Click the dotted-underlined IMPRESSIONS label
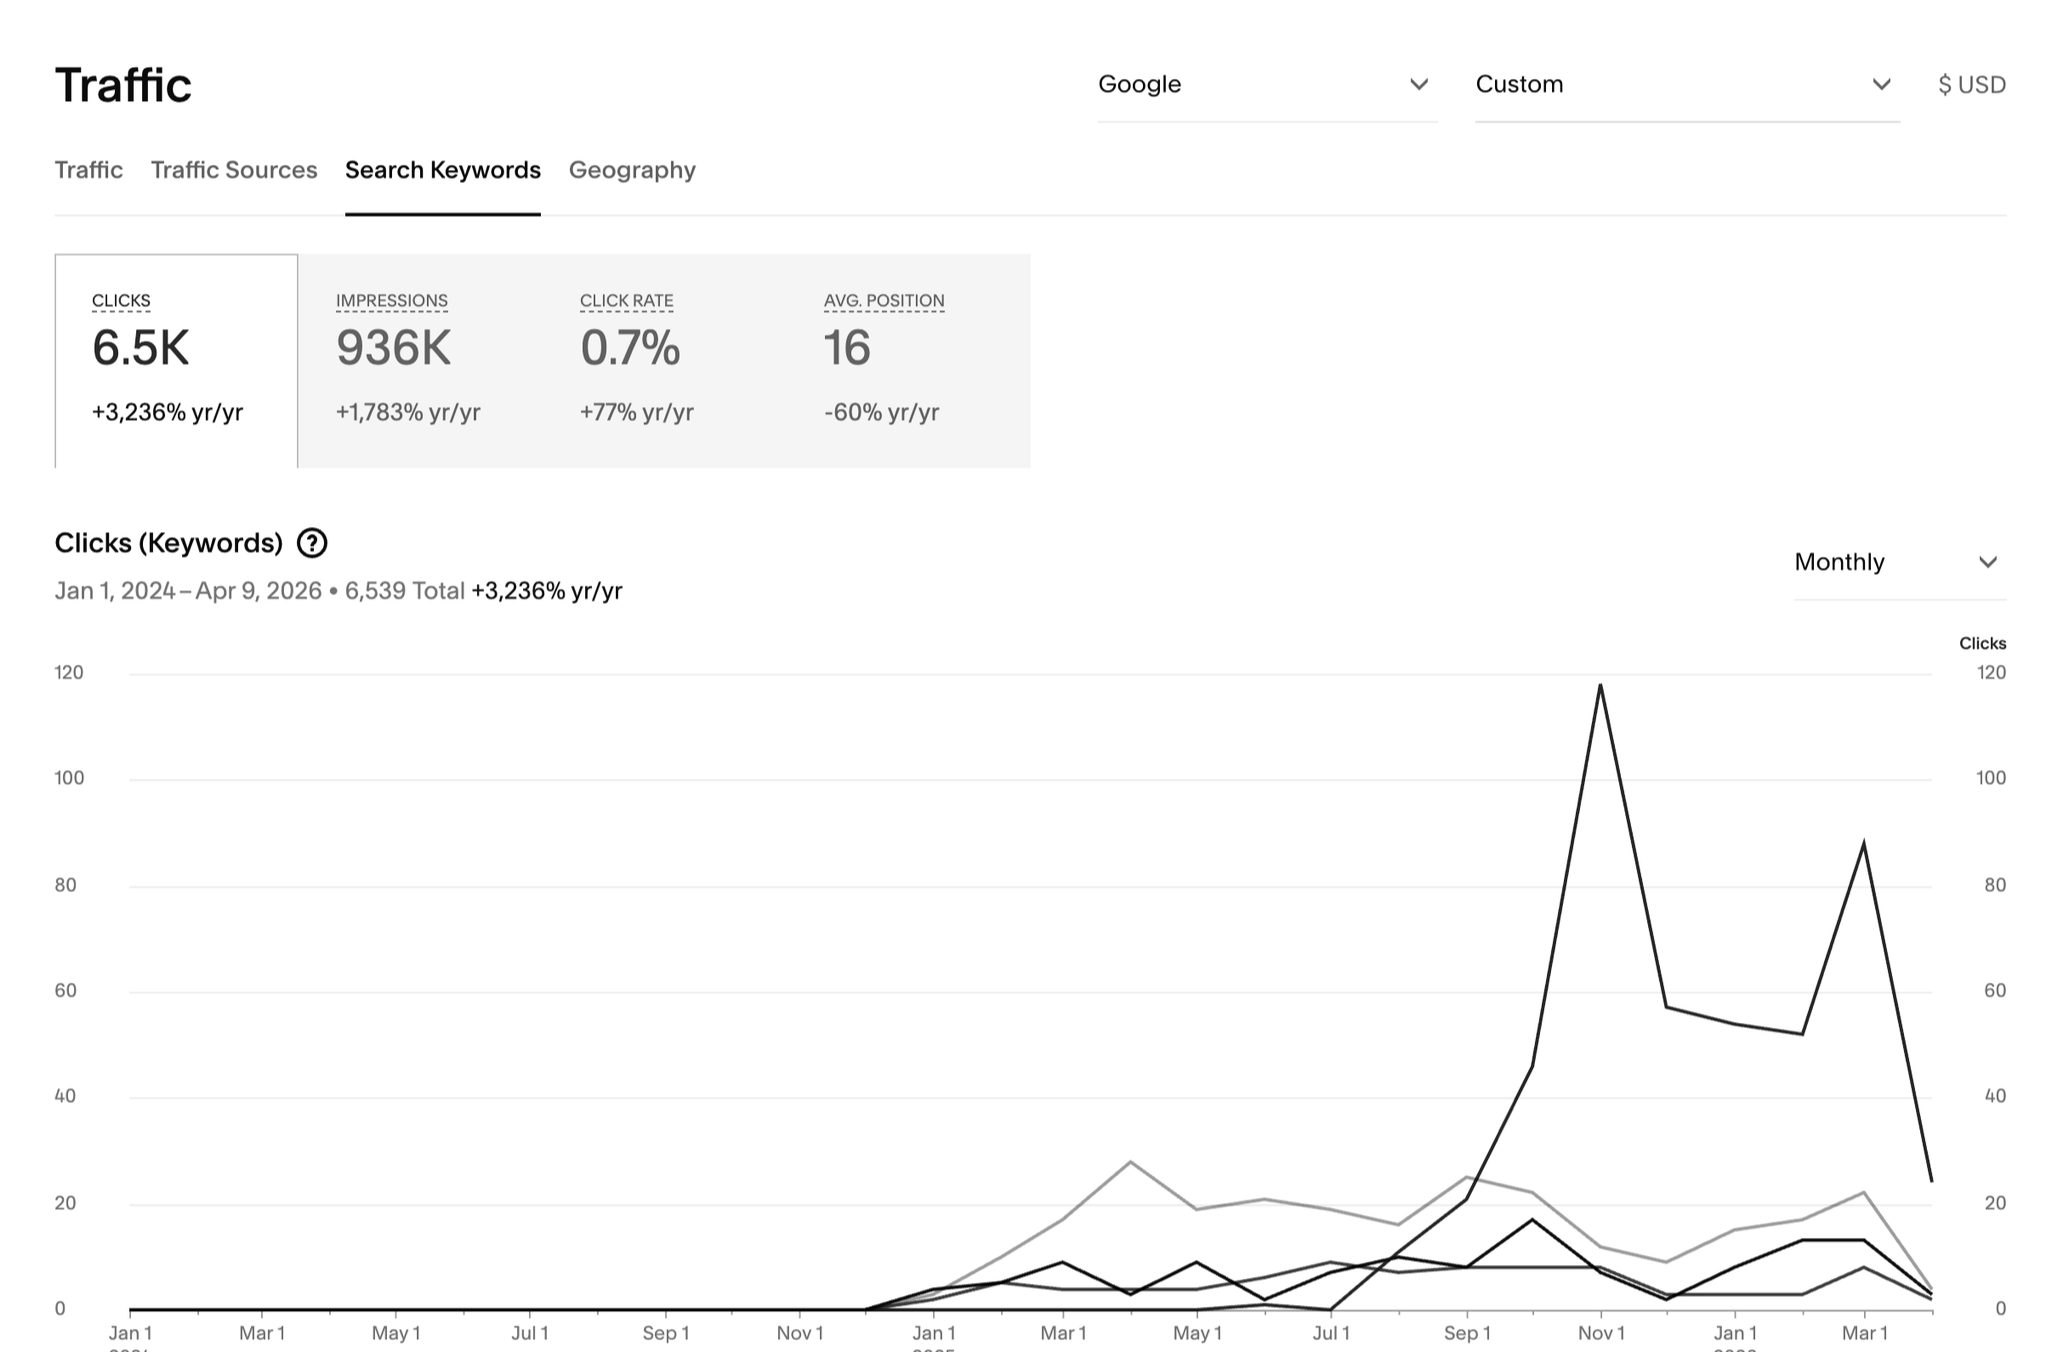 pos(391,300)
